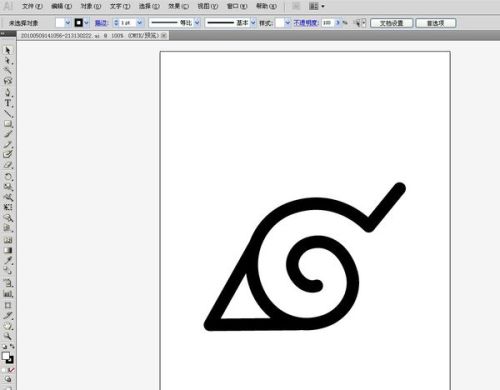Open the fill color dropdown arrow
500x390 pixels.
coord(68,23)
